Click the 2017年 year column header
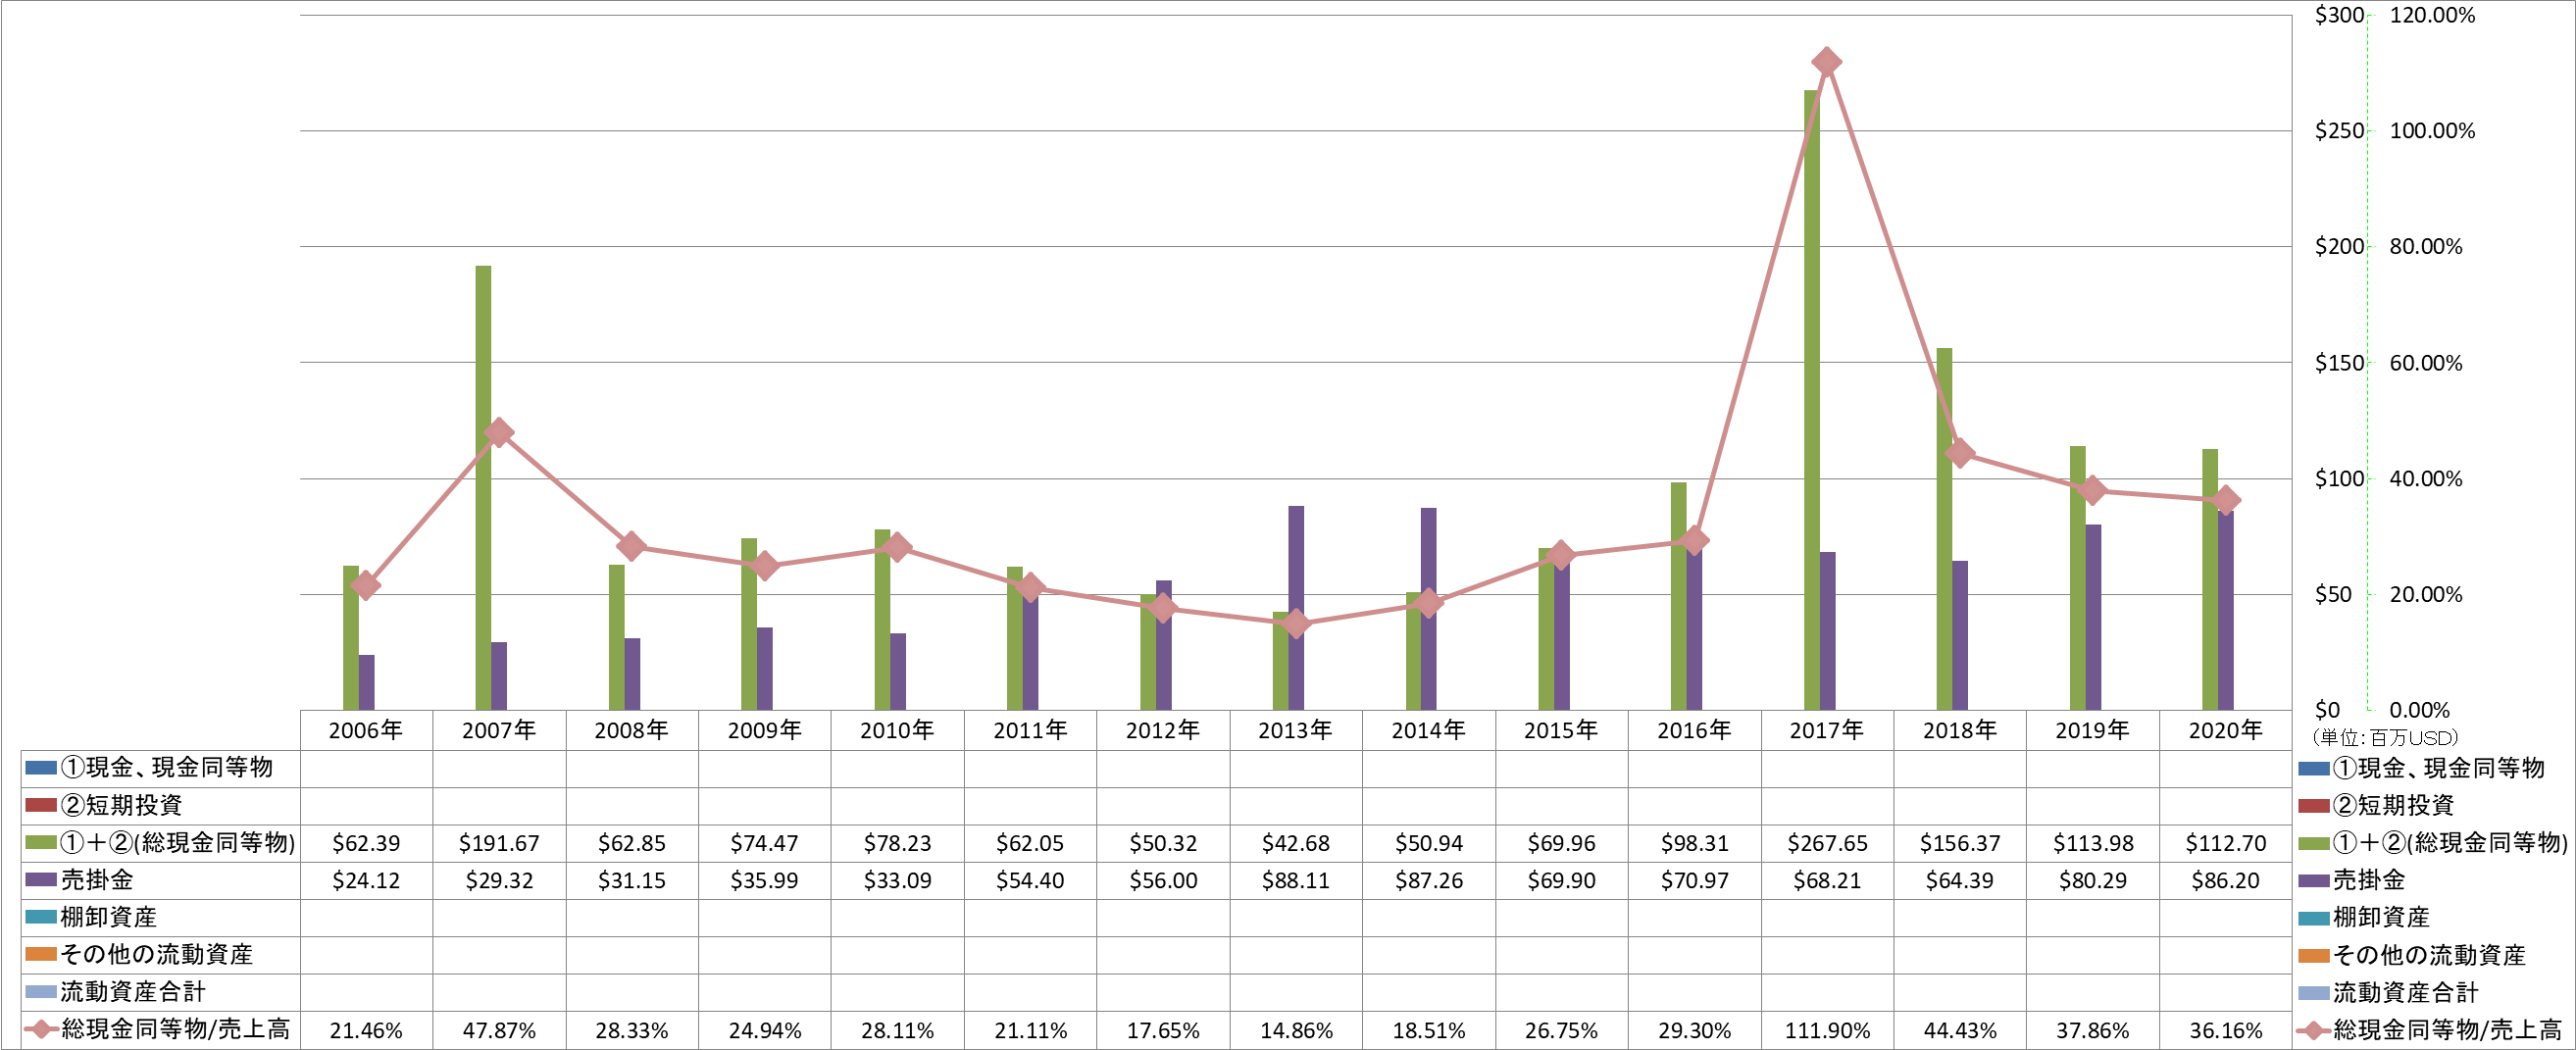Viewport: 2576px width, 1050px height. [1827, 730]
